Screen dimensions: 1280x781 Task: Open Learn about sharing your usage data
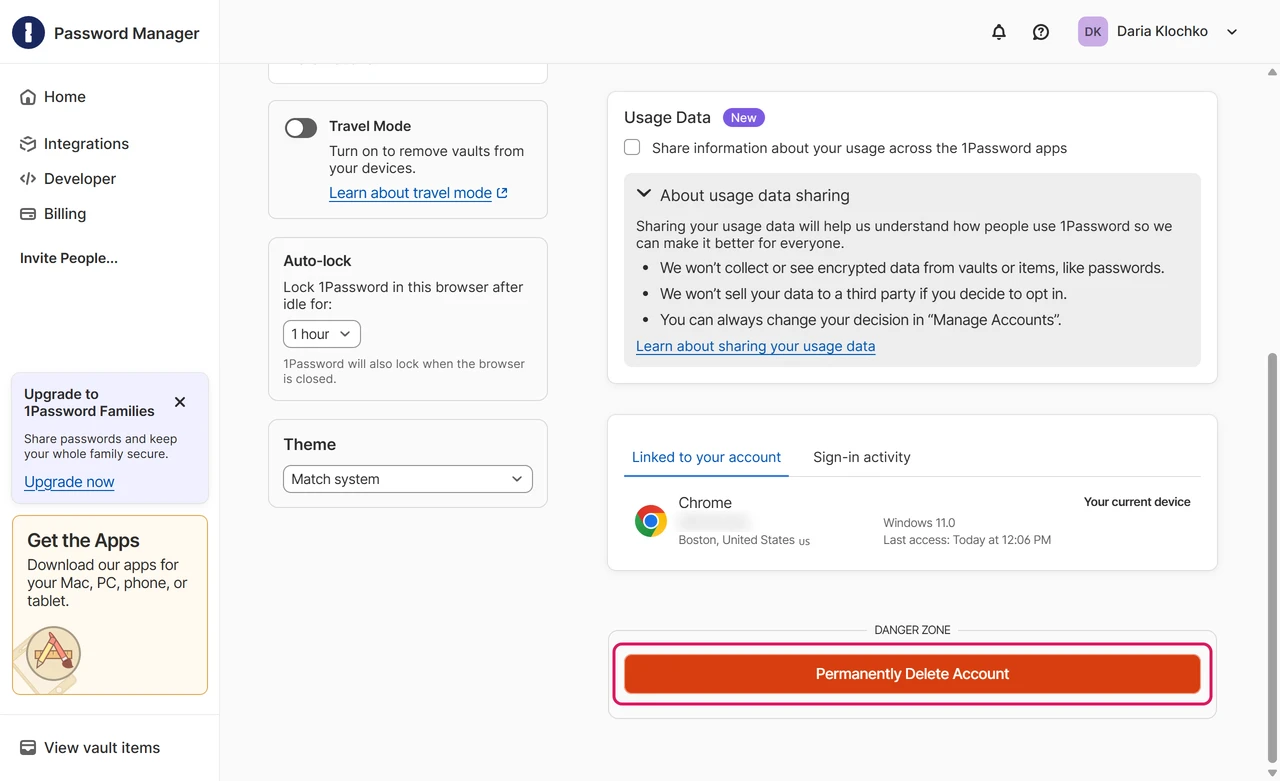(755, 346)
